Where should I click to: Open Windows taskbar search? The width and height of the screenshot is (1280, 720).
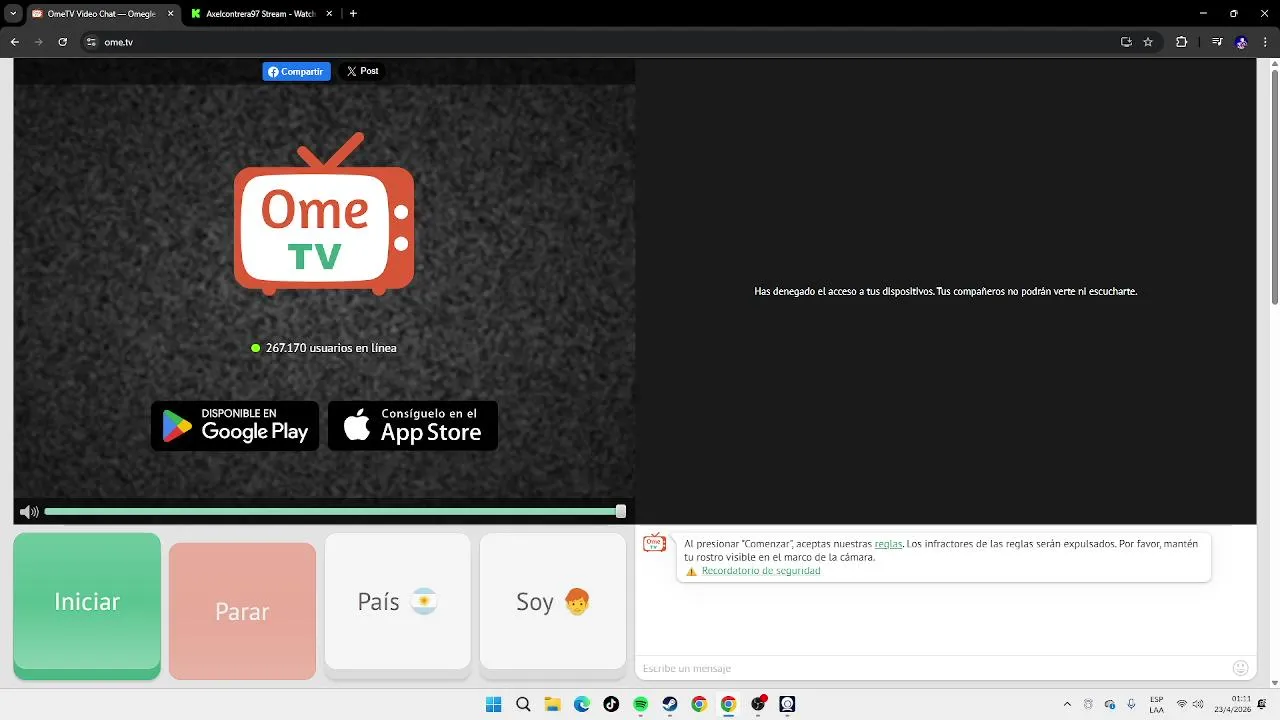[x=523, y=704]
